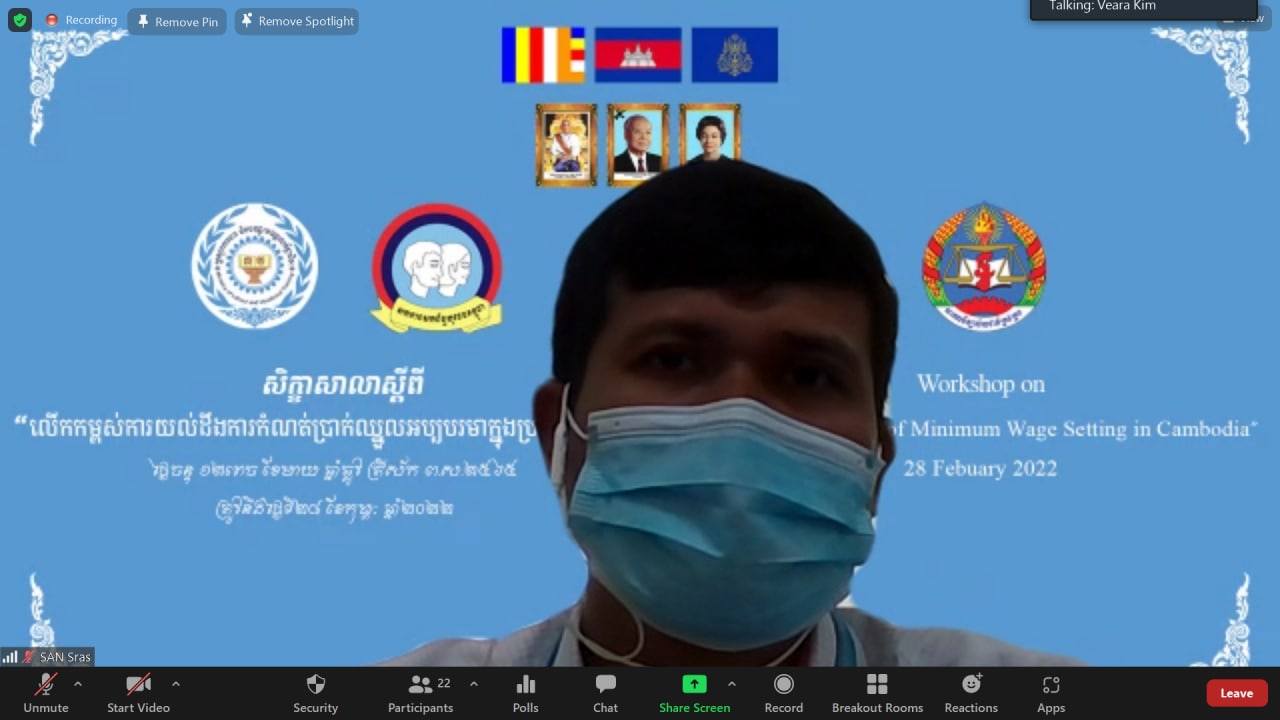
Task: Click the SAN Sras name label
Action: point(65,657)
